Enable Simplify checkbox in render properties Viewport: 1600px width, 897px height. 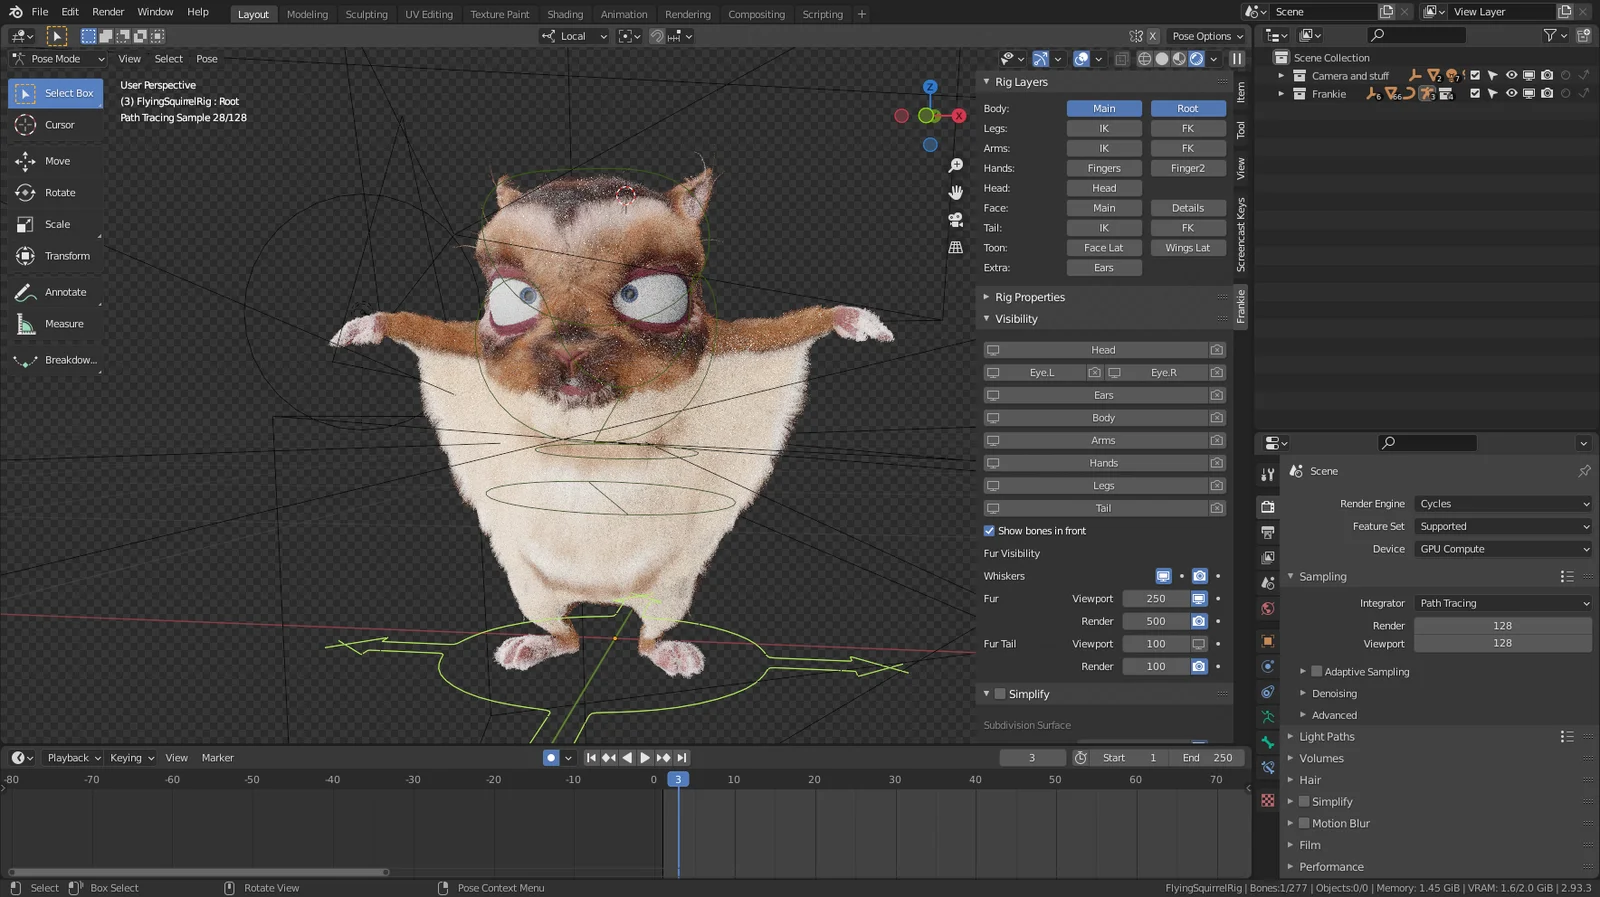[x=1304, y=801]
